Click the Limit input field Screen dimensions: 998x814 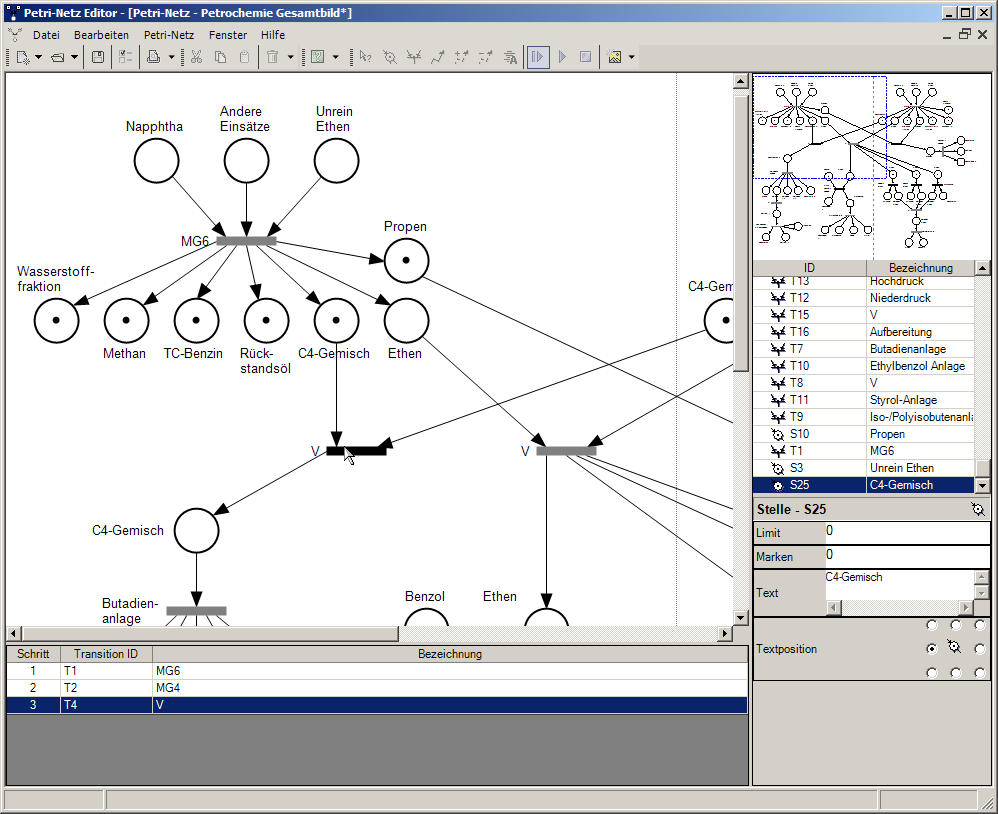coord(907,532)
